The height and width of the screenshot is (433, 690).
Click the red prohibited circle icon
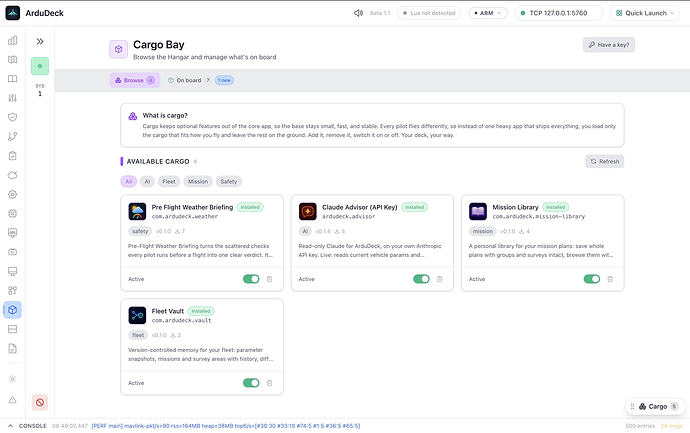pos(40,402)
